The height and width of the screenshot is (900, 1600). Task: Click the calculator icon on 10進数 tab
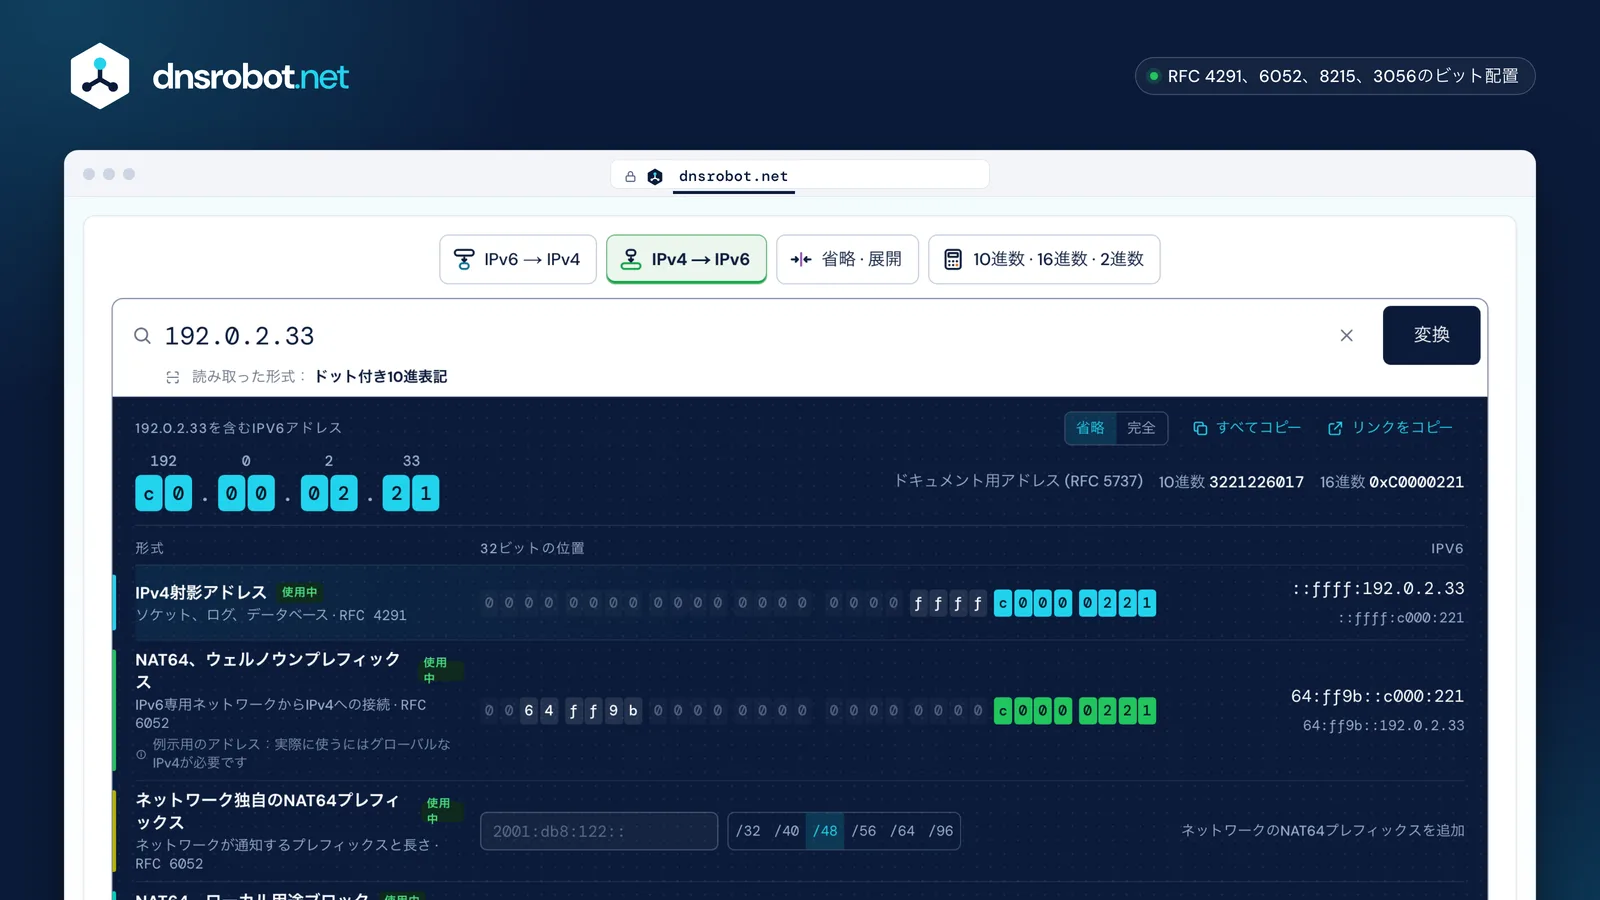(x=953, y=260)
